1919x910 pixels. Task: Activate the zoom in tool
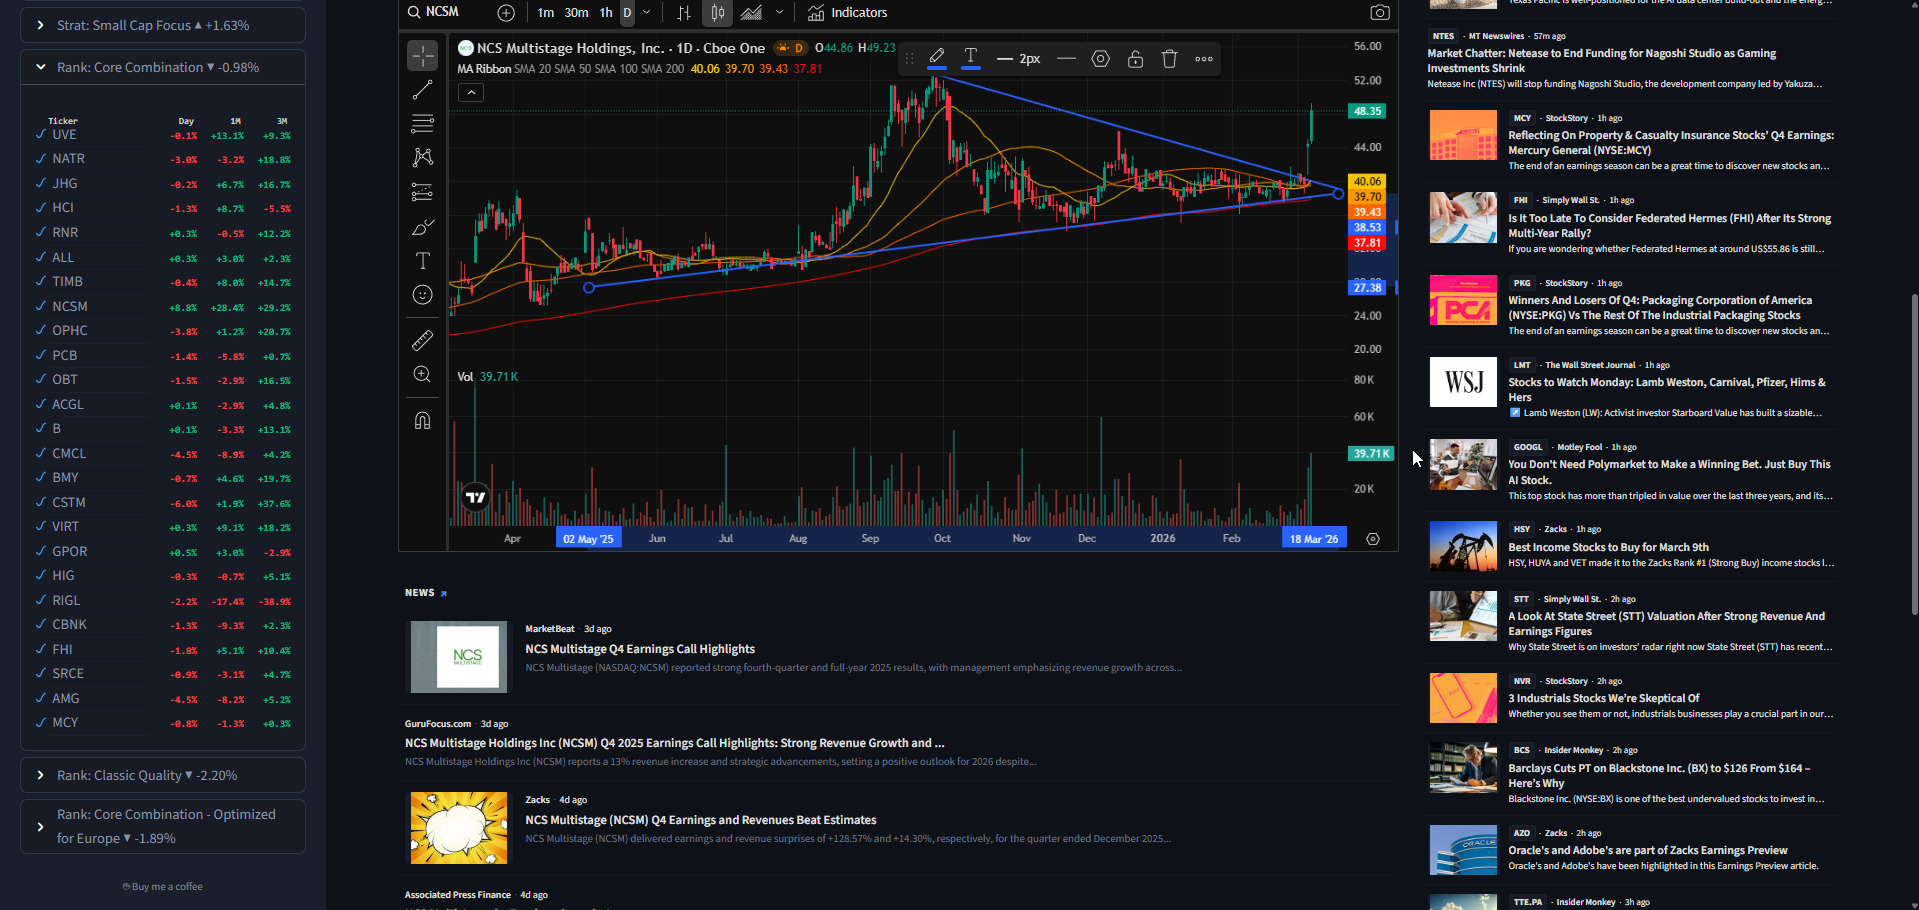click(x=422, y=374)
